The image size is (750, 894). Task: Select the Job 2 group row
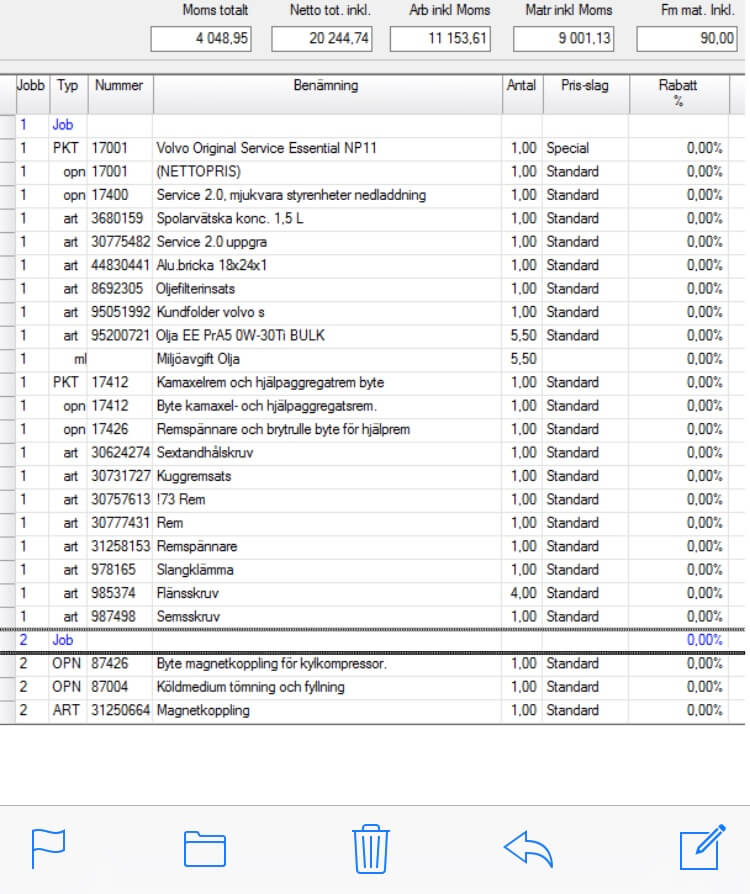click(63, 640)
